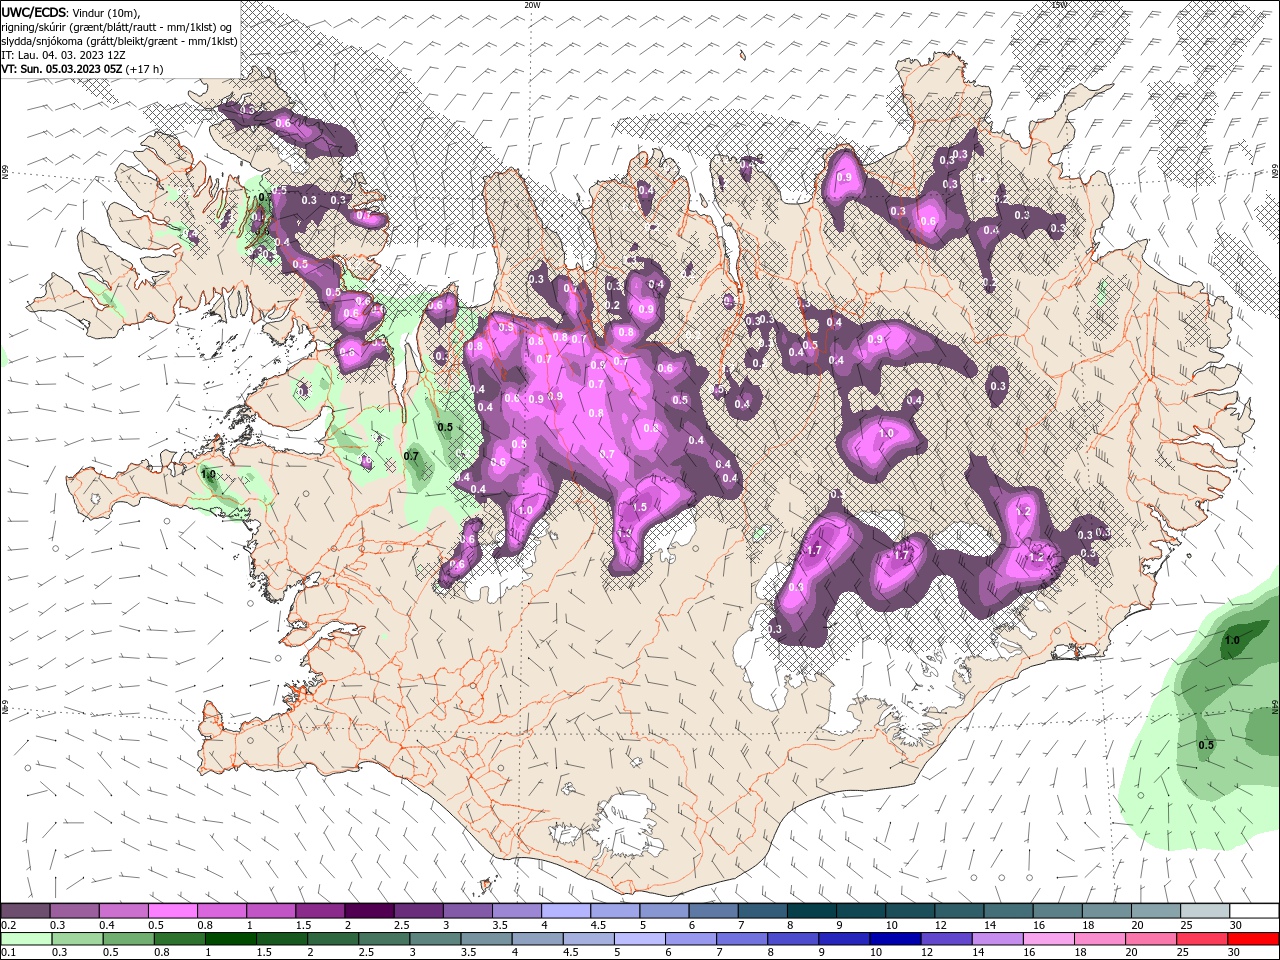The width and height of the screenshot is (1280, 960).
Task: Click the dark teal 9–10 swatch, upper legend row
Action: click(x=861, y=912)
